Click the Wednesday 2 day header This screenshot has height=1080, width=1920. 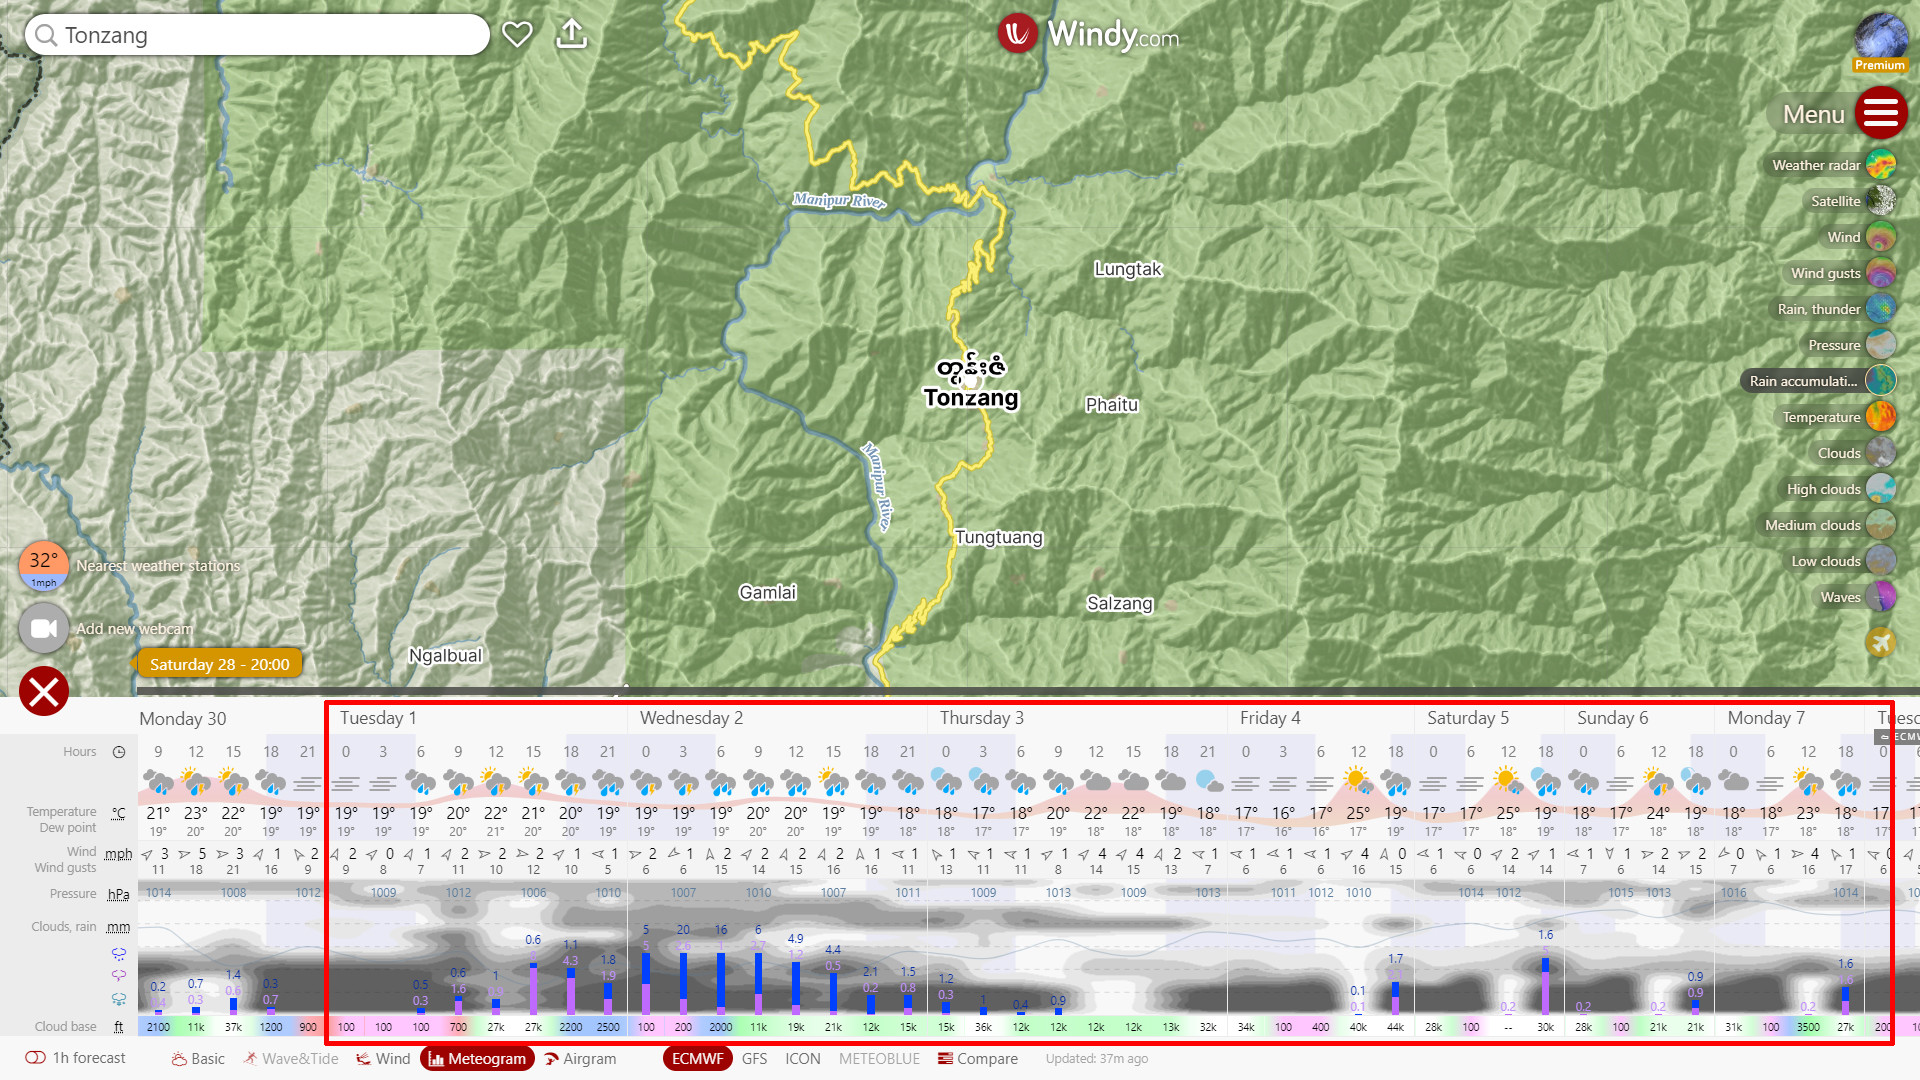(691, 718)
